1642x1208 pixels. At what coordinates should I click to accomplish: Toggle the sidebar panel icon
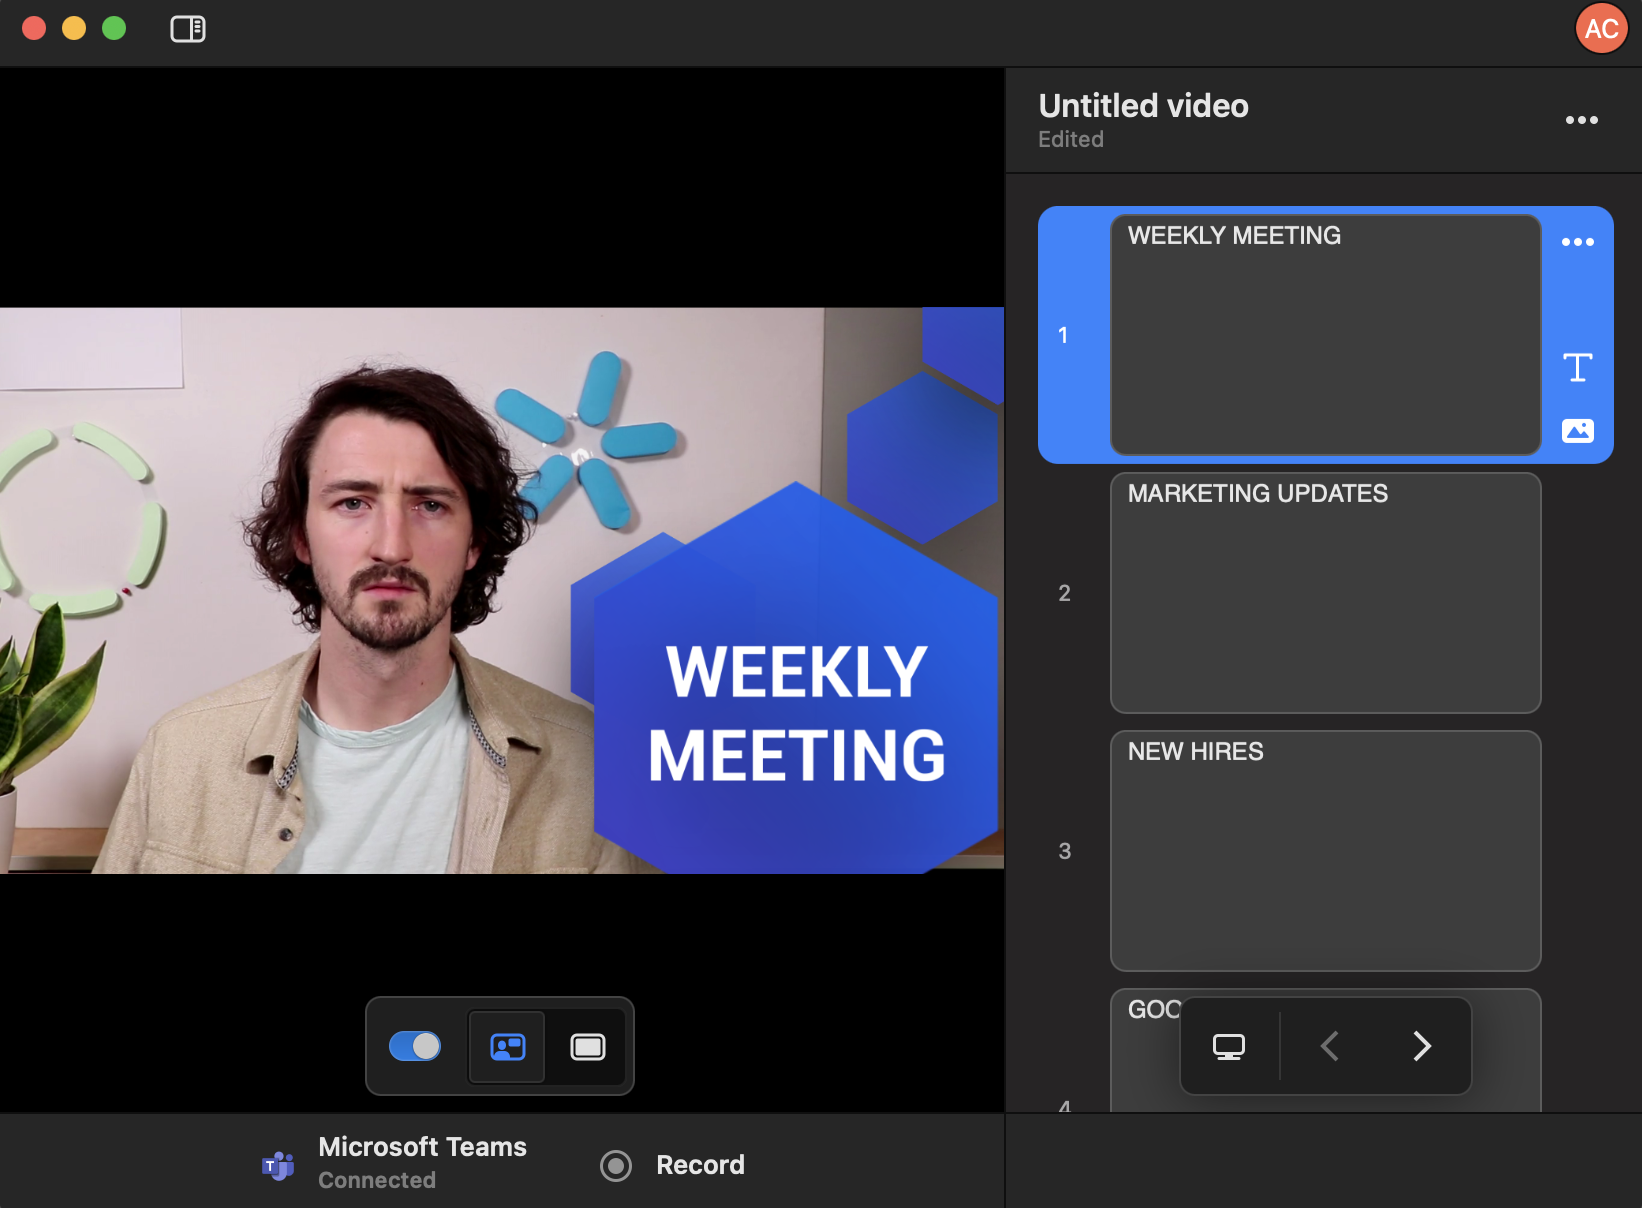pyautogui.click(x=188, y=29)
